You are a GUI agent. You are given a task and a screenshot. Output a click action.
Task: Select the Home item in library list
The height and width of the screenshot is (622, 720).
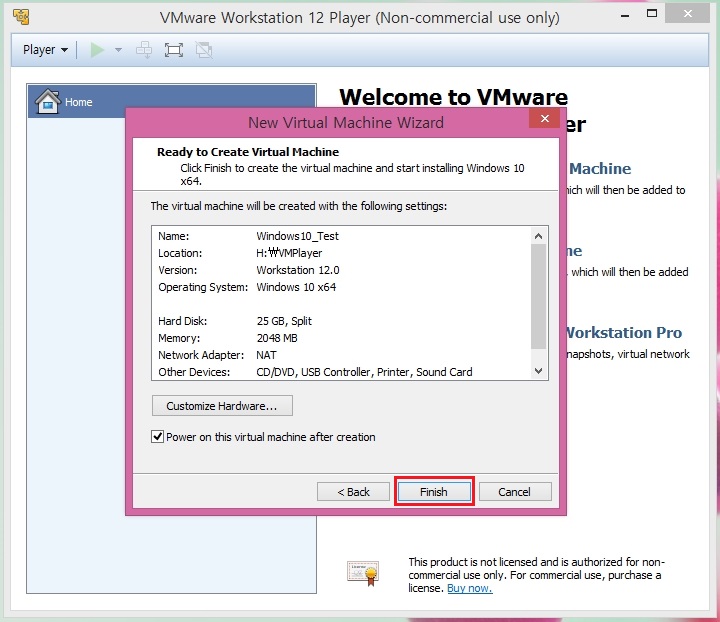(172, 101)
